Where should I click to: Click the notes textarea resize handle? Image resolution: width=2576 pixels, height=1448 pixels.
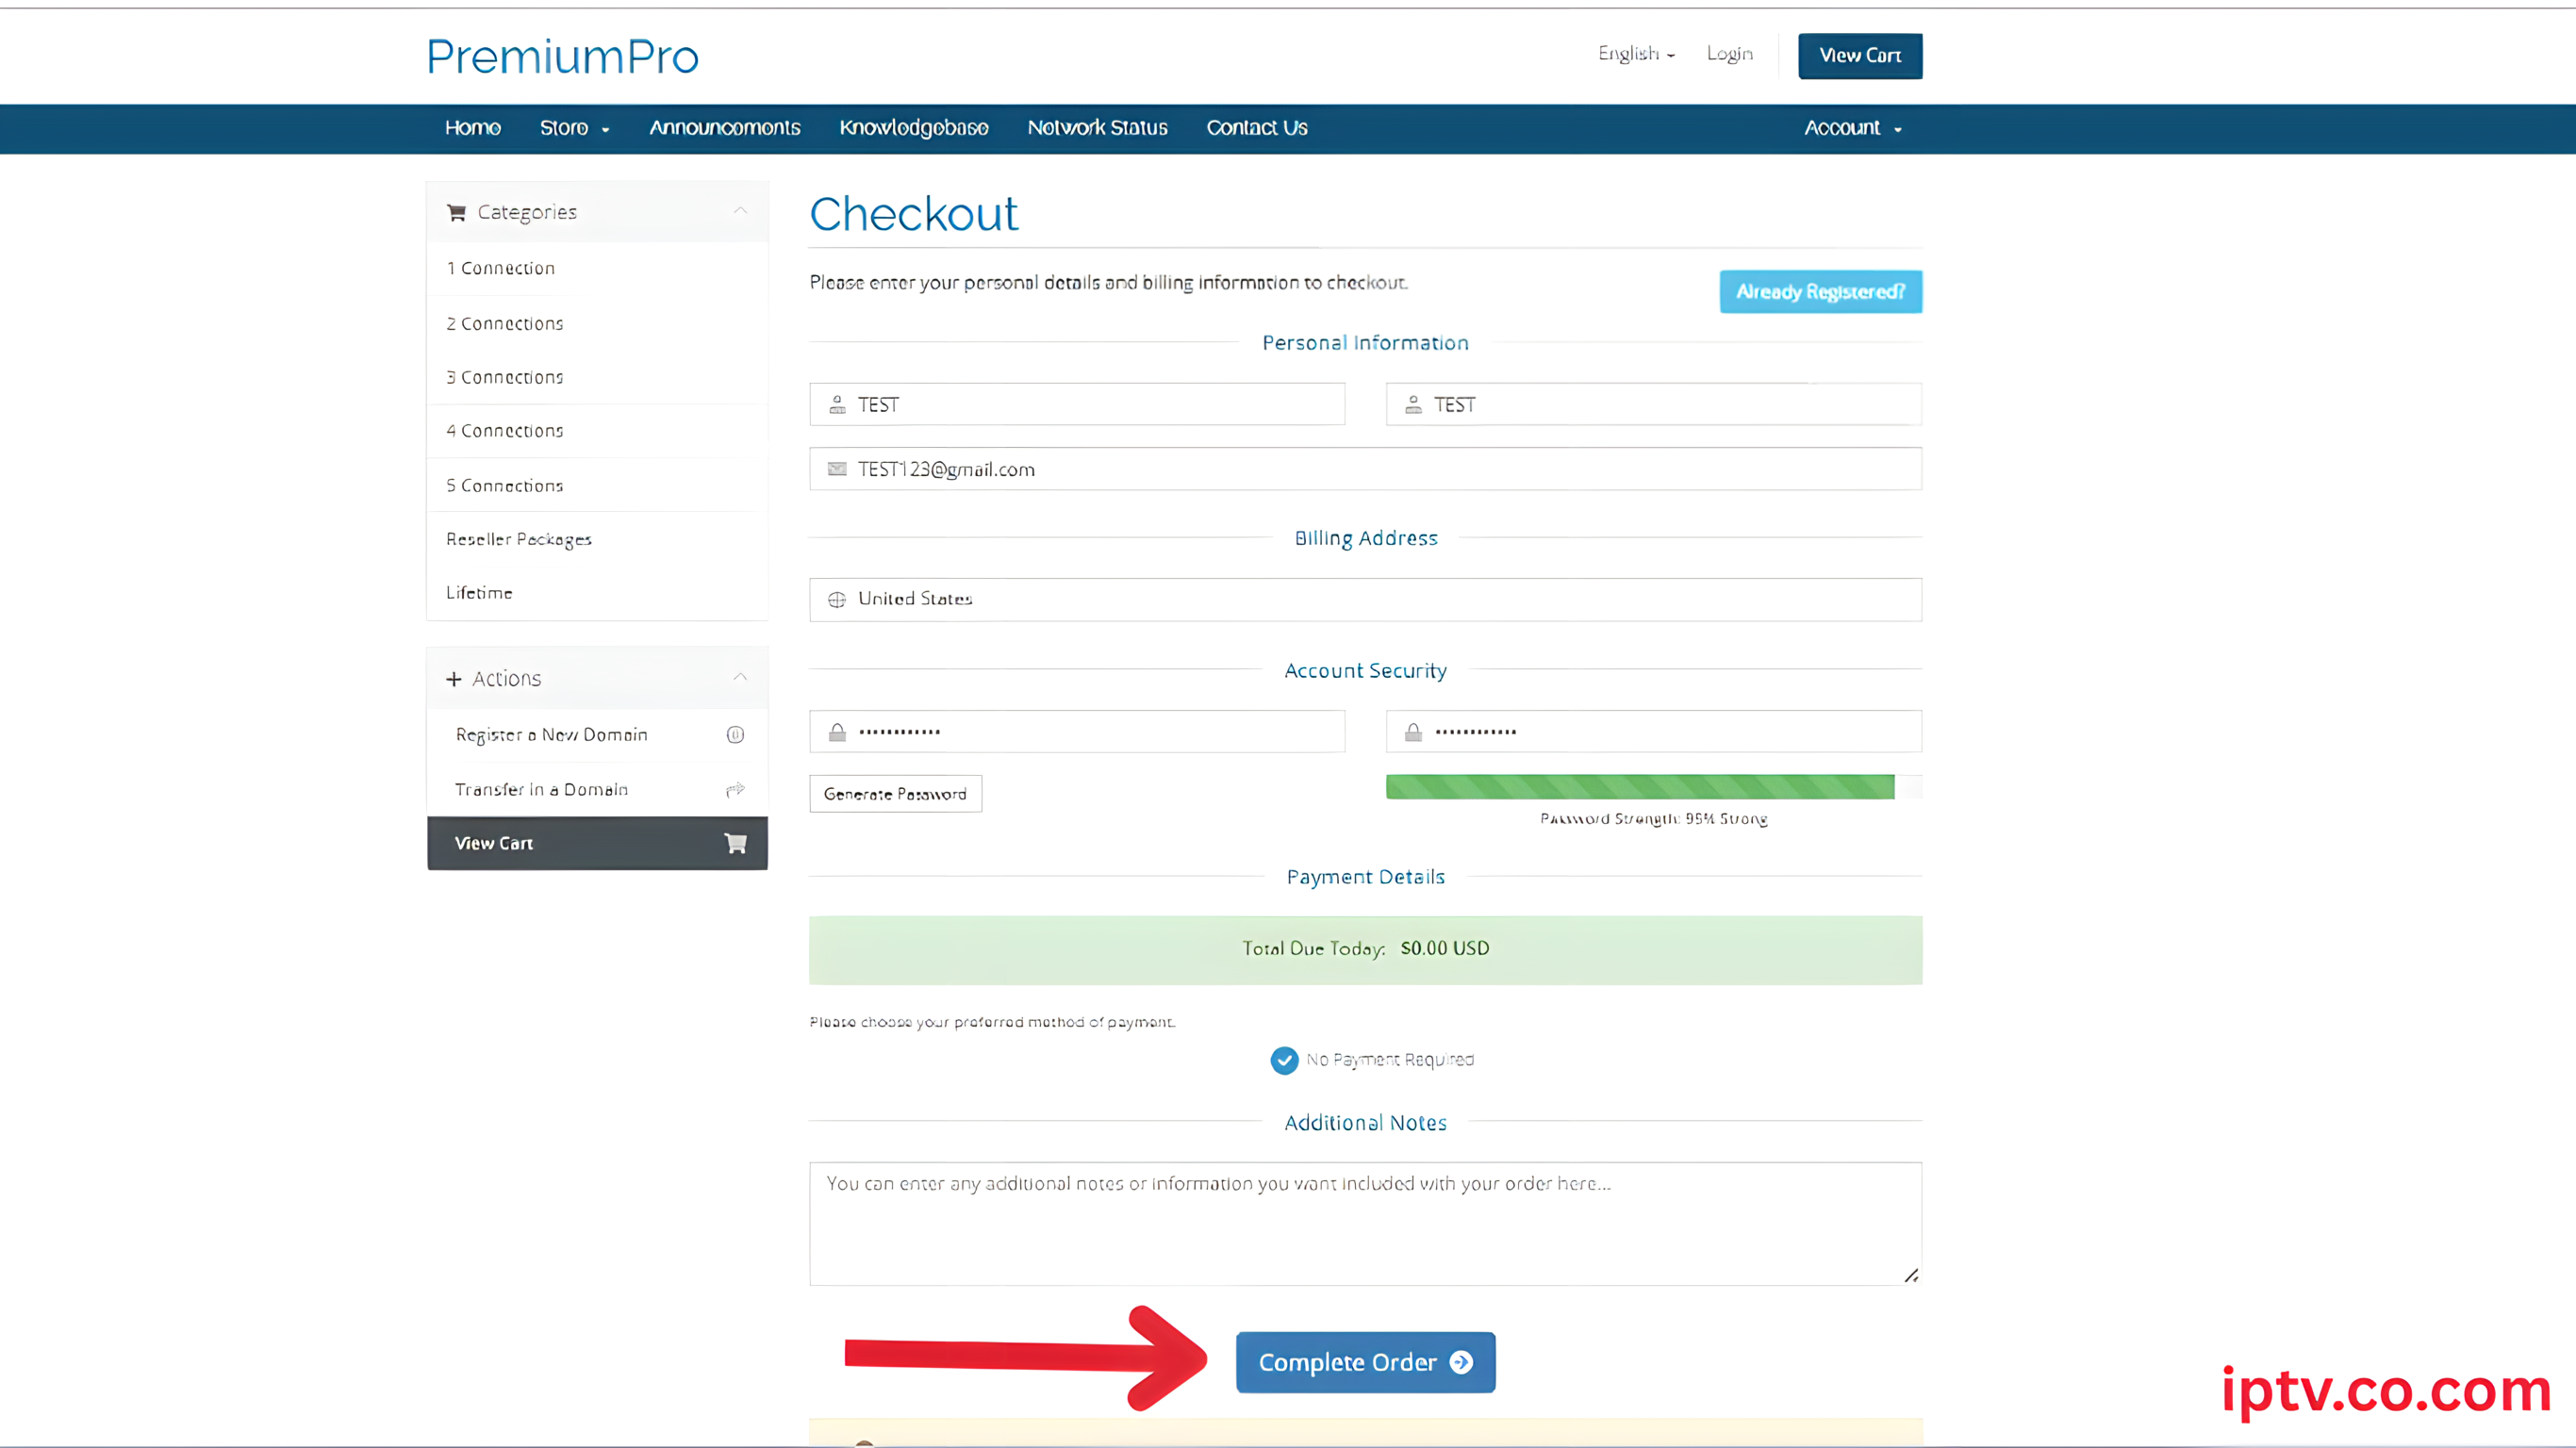[1911, 1275]
